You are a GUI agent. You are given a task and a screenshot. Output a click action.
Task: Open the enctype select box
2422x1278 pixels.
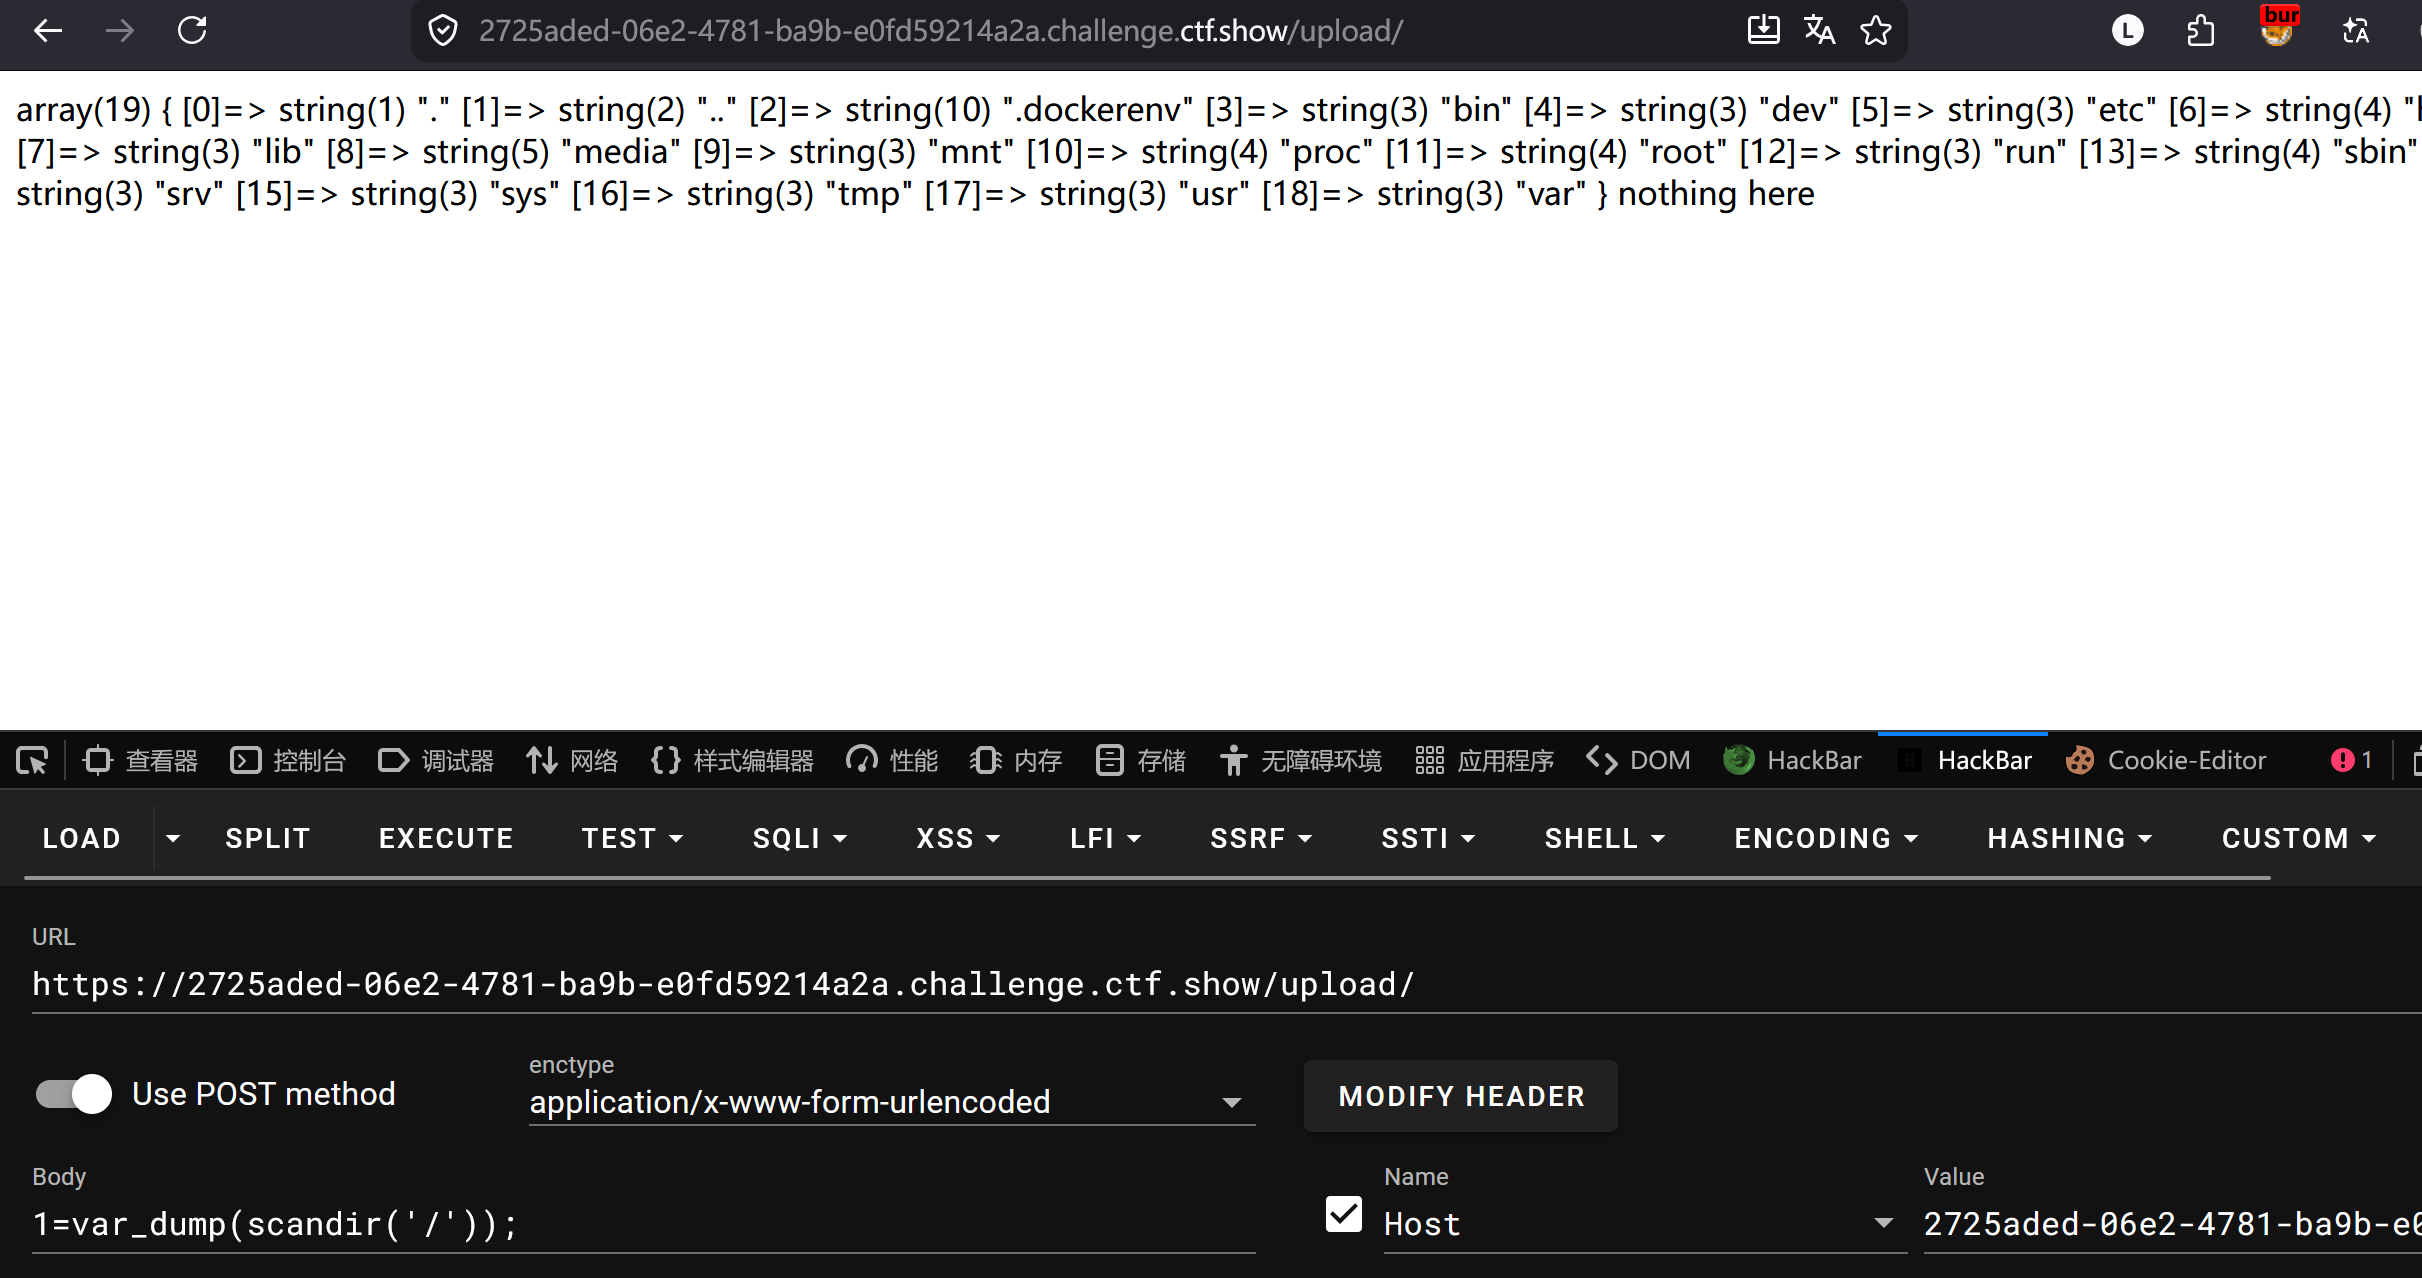[x=891, y=1102]
